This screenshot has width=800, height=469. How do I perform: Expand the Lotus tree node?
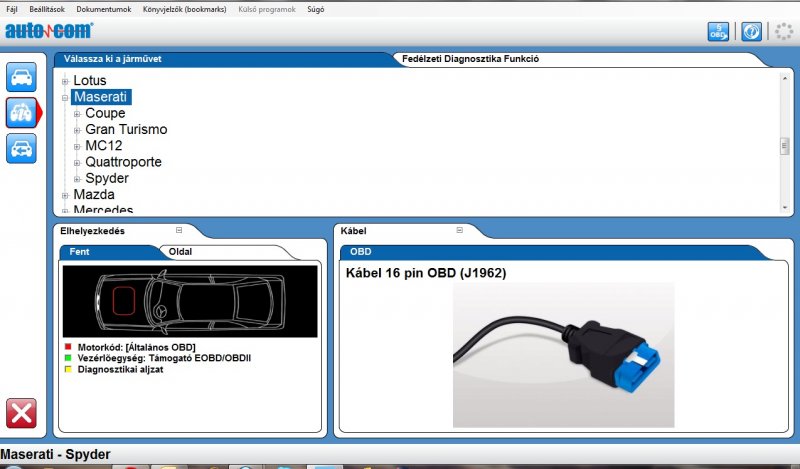(65, 81)
